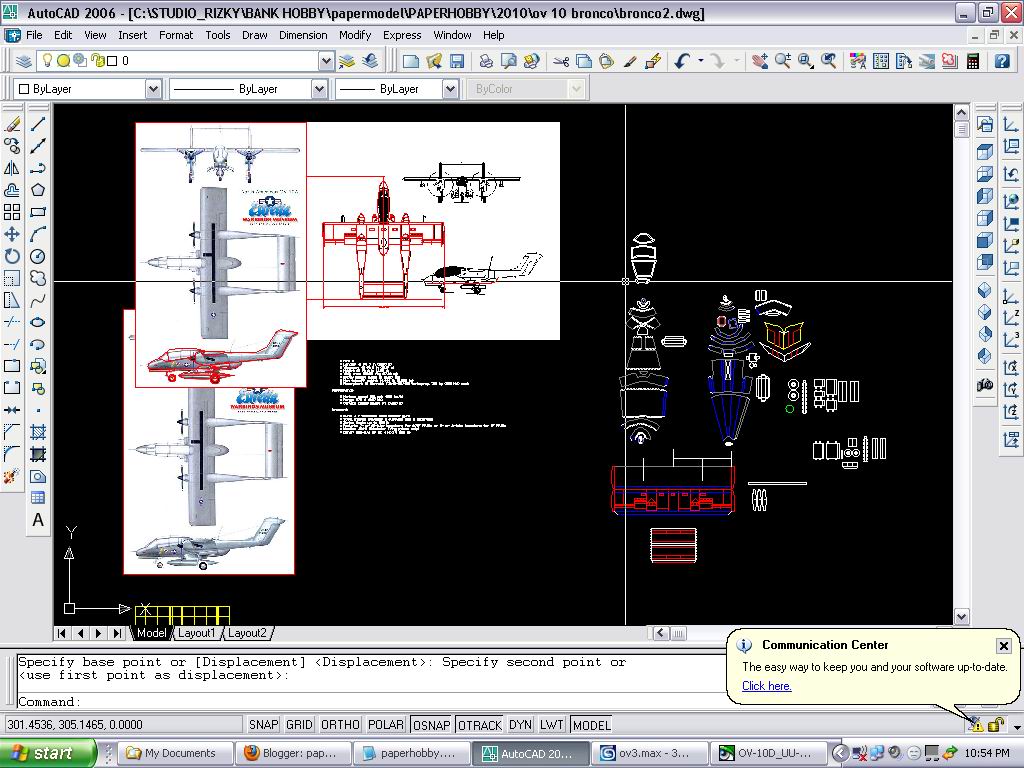Open the Undo history dropdown arrow
Viewport: 1024px width, 768px height.
(701, 61)
